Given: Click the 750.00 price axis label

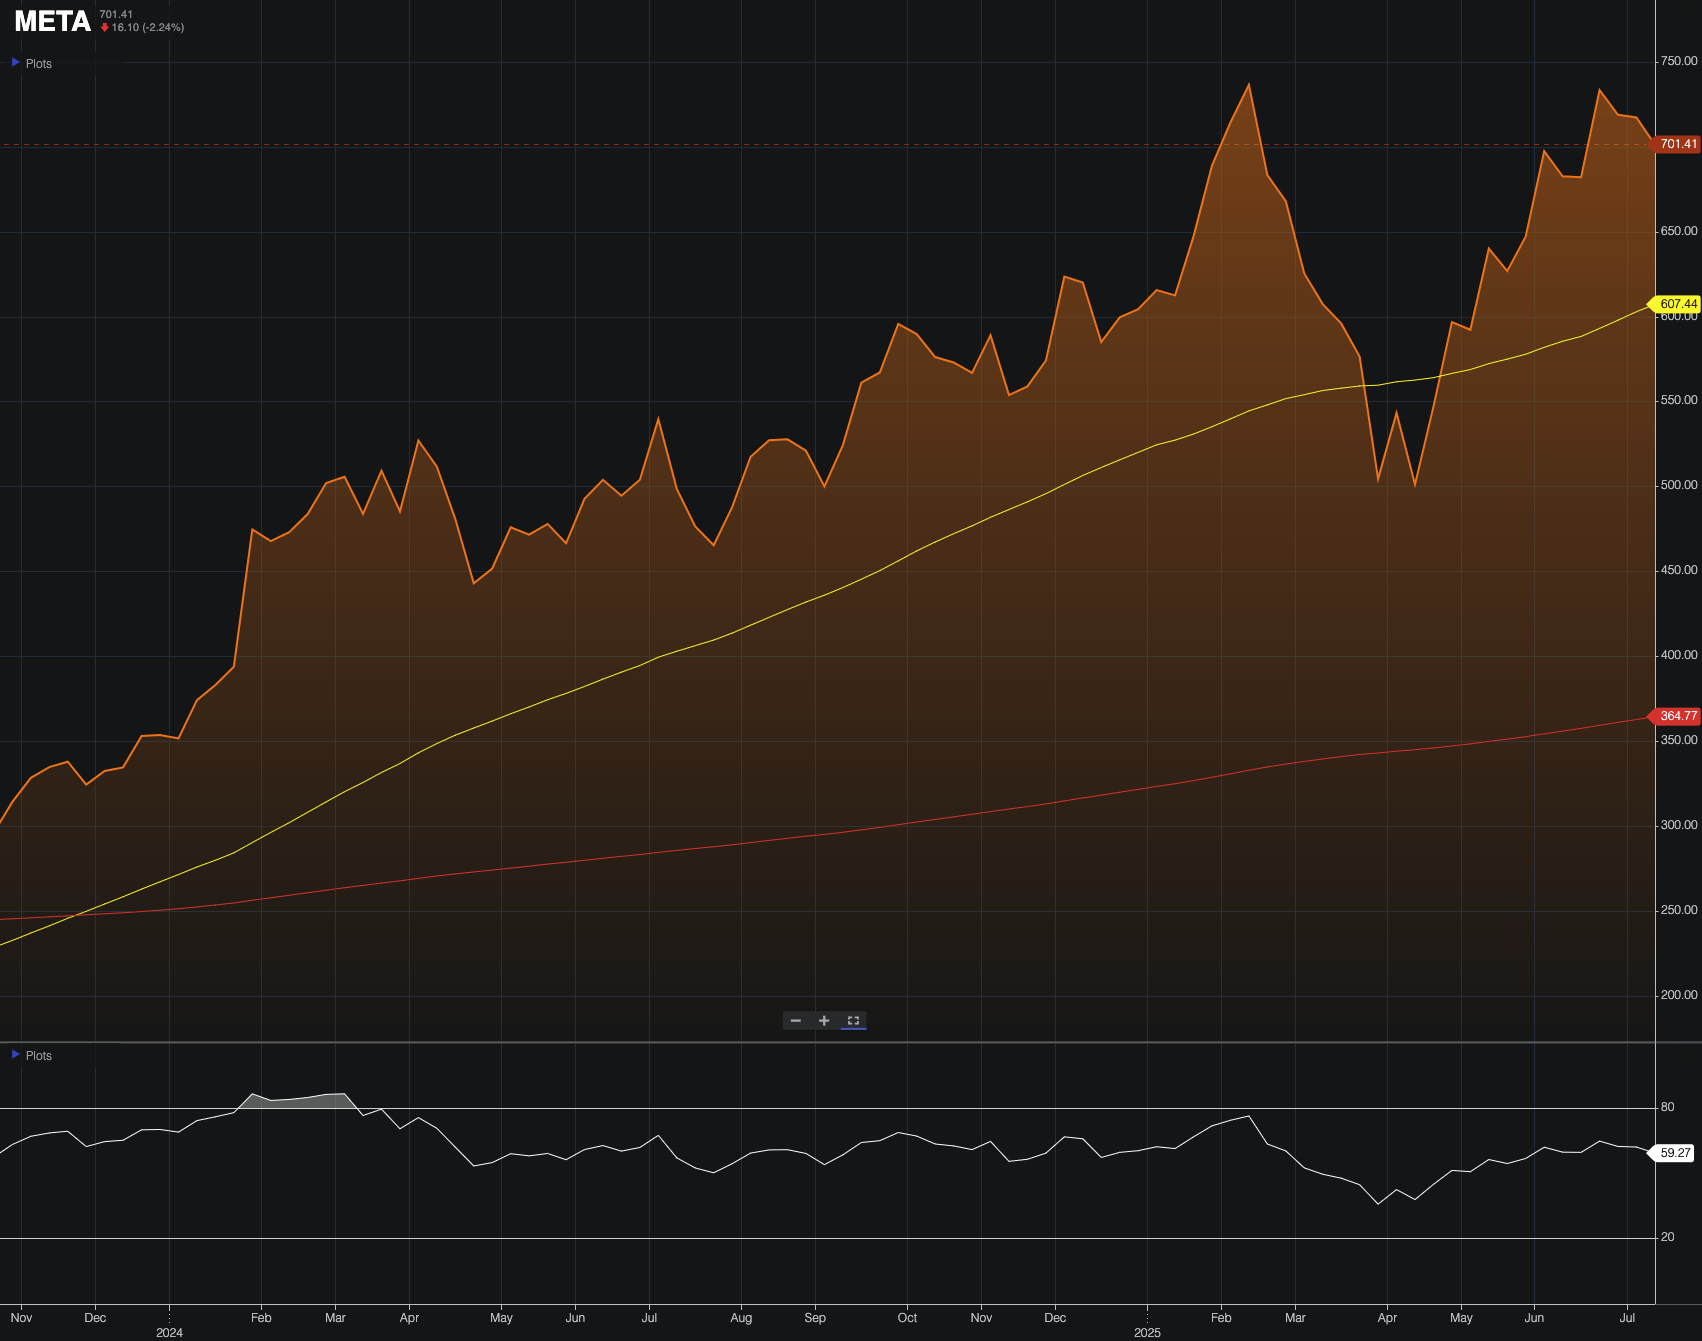Looking at the screenshot, I should 1679,61.
